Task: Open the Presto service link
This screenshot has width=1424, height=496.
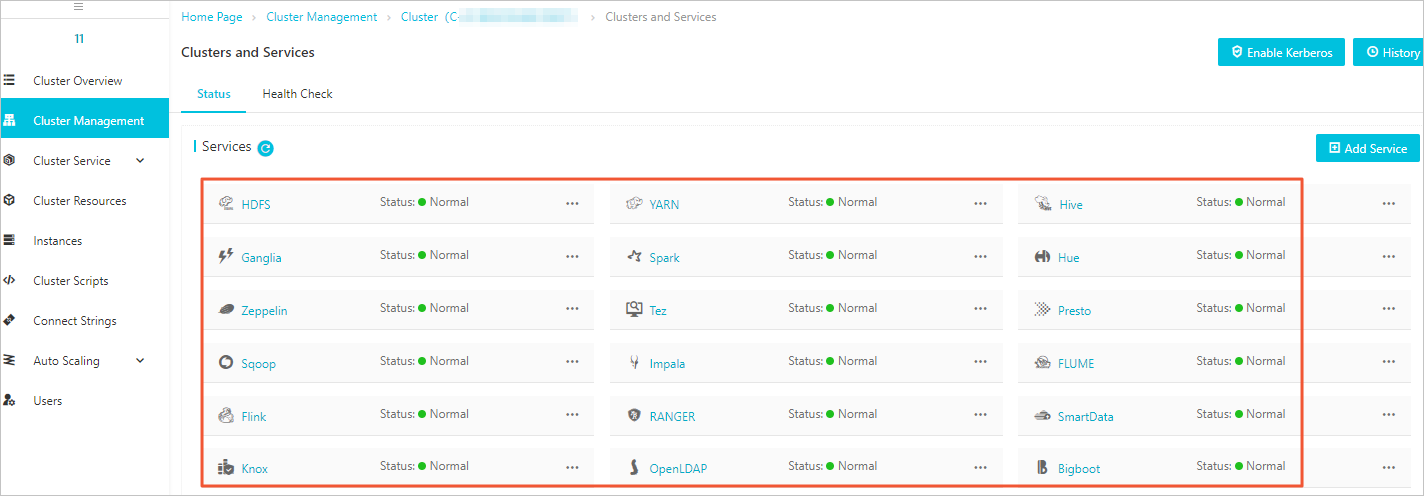Action: point(1074,311)
